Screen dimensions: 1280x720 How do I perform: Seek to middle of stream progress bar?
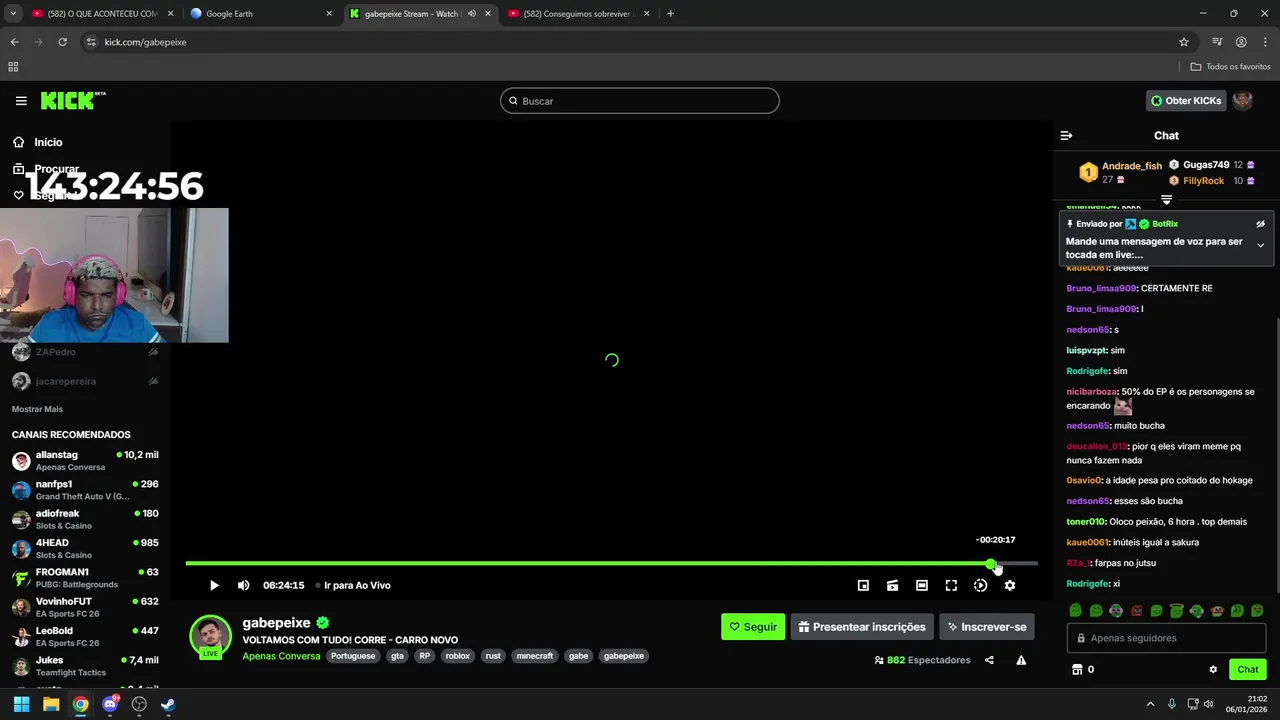pos(612,564)
